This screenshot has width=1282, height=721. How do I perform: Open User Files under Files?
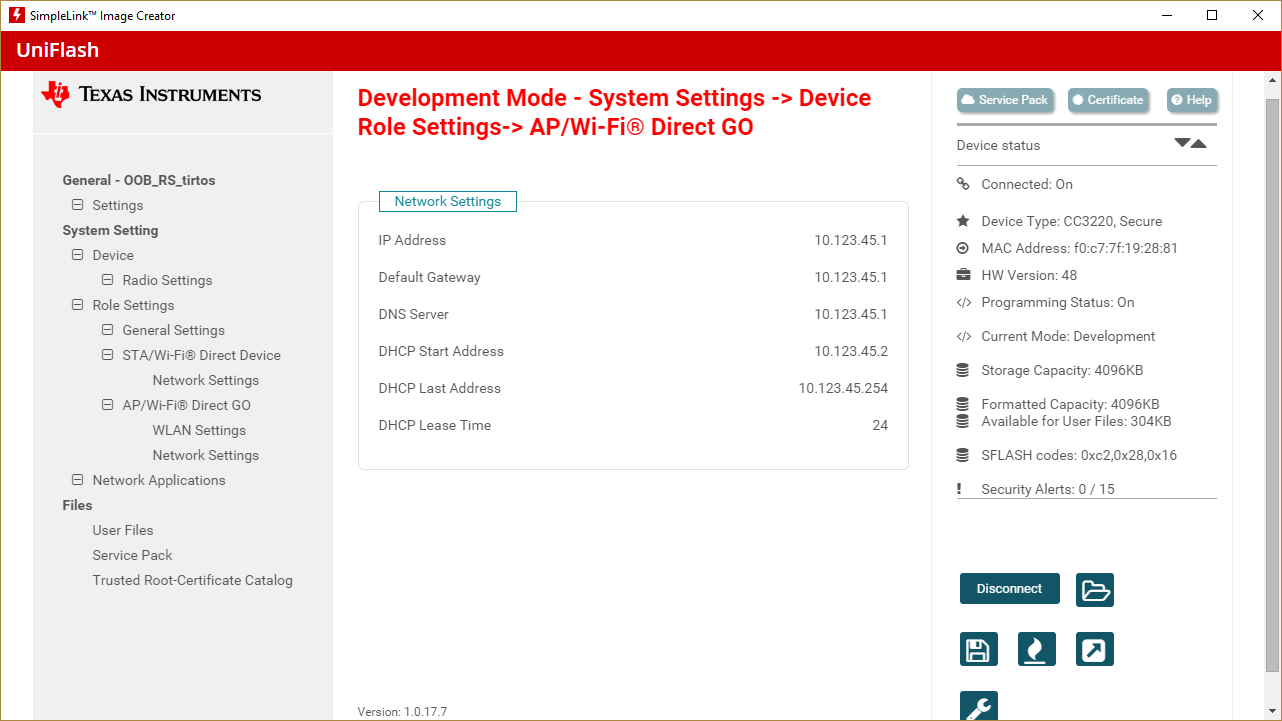123,530
